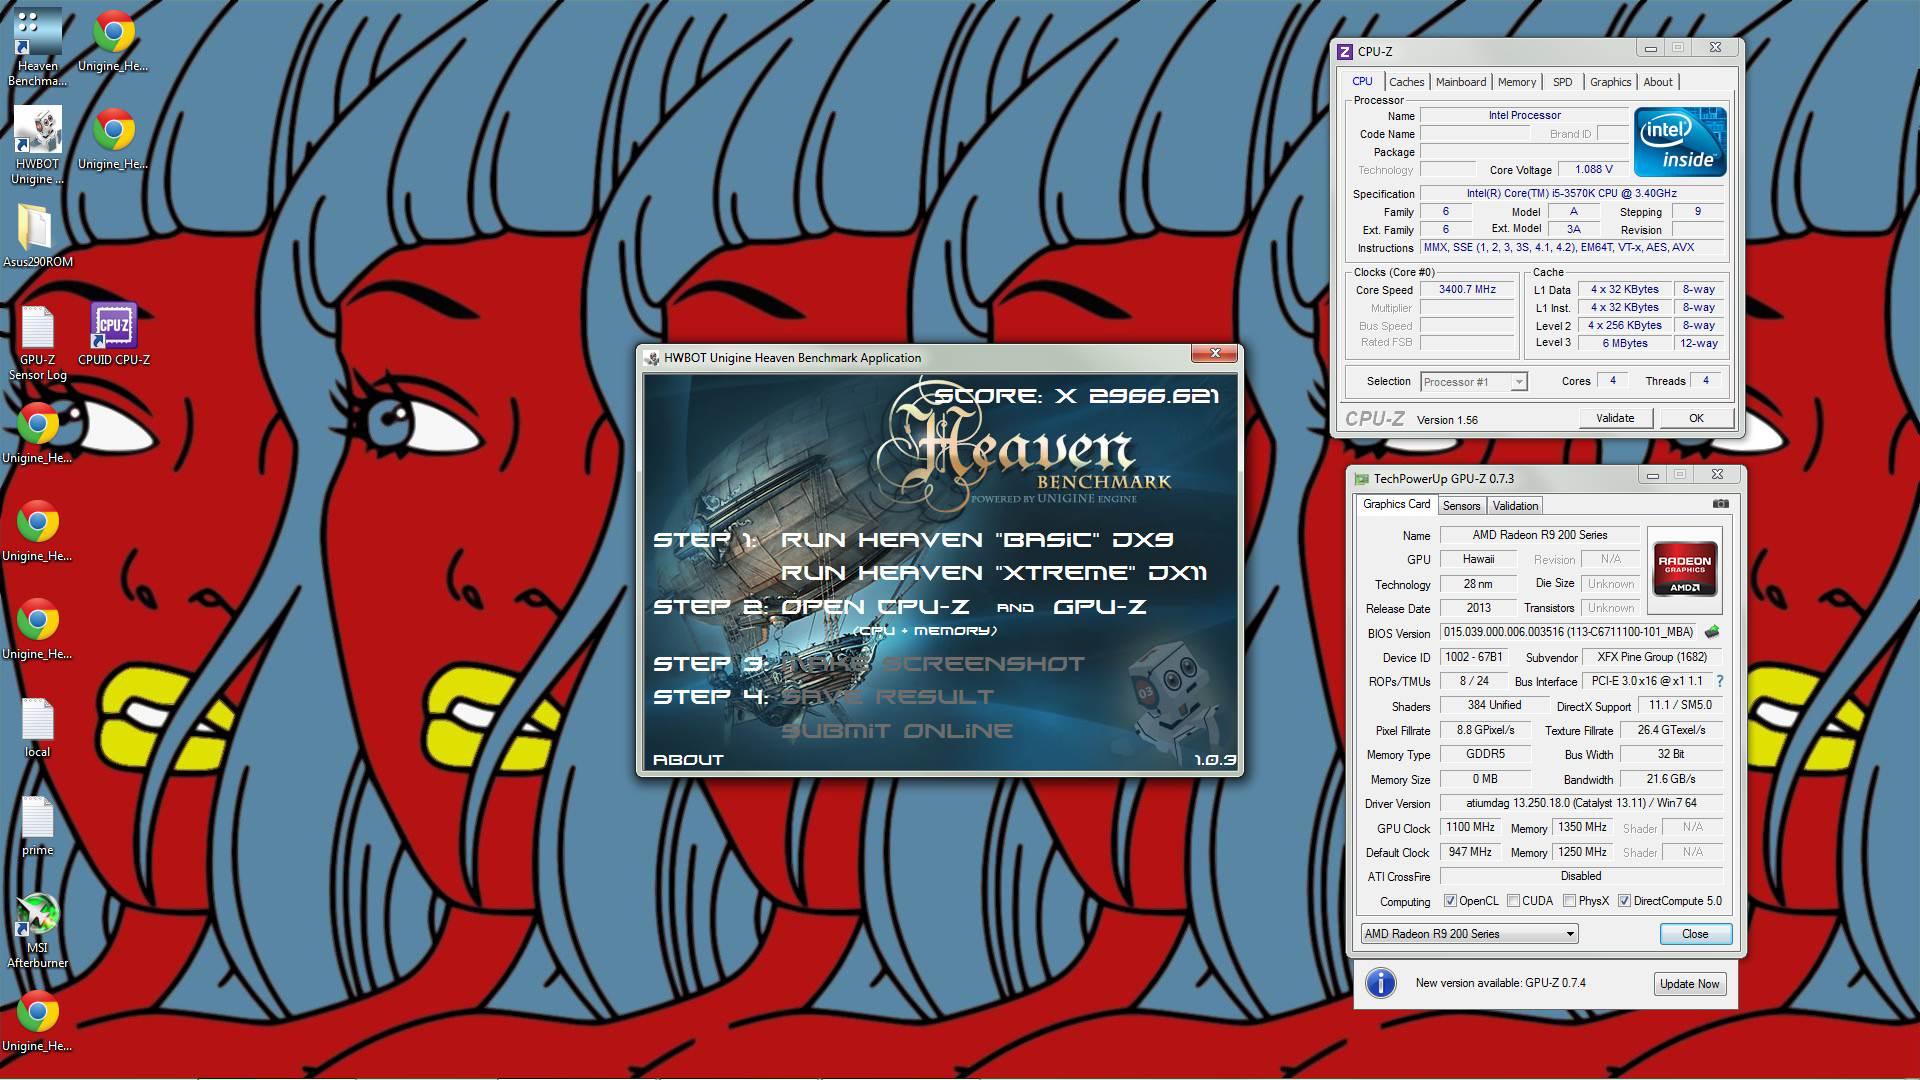The width and height of the screenshot is (1920, 1080).
Task: Click the OK button in CPU-Z
Action: pyautogui.click(x=1696, y=419)
